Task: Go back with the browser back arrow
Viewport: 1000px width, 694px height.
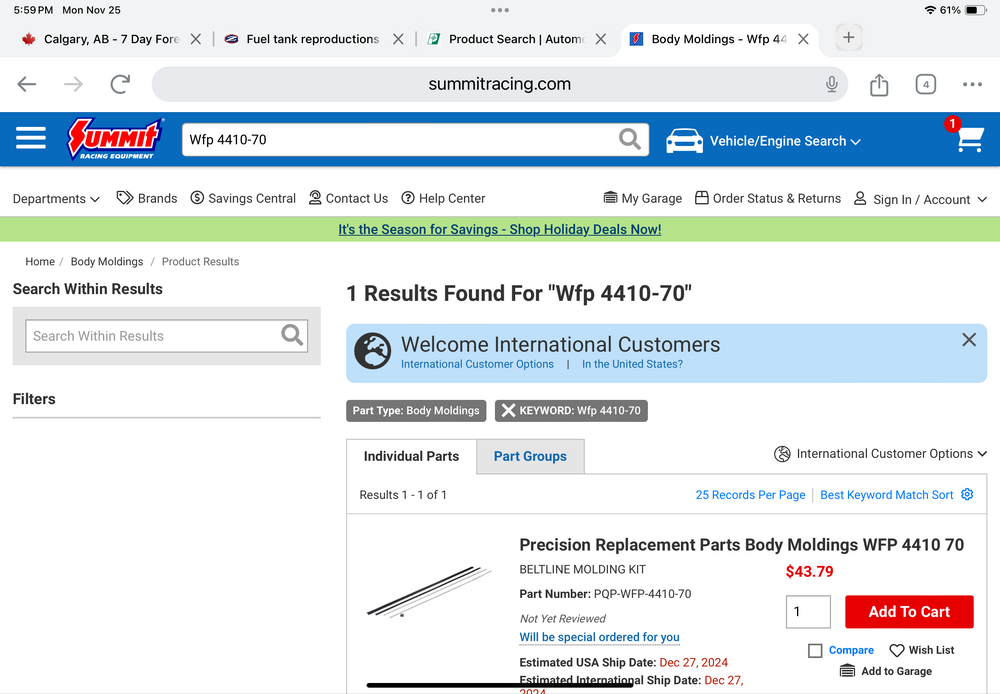Action: click(x=27, y=84)
